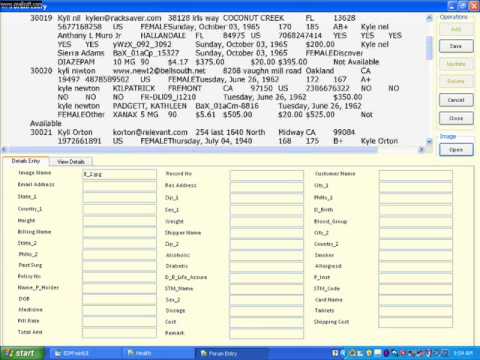Screen dimensions: 480x360
Task: Click the Billing Name input field
Action: pos(119,232)
